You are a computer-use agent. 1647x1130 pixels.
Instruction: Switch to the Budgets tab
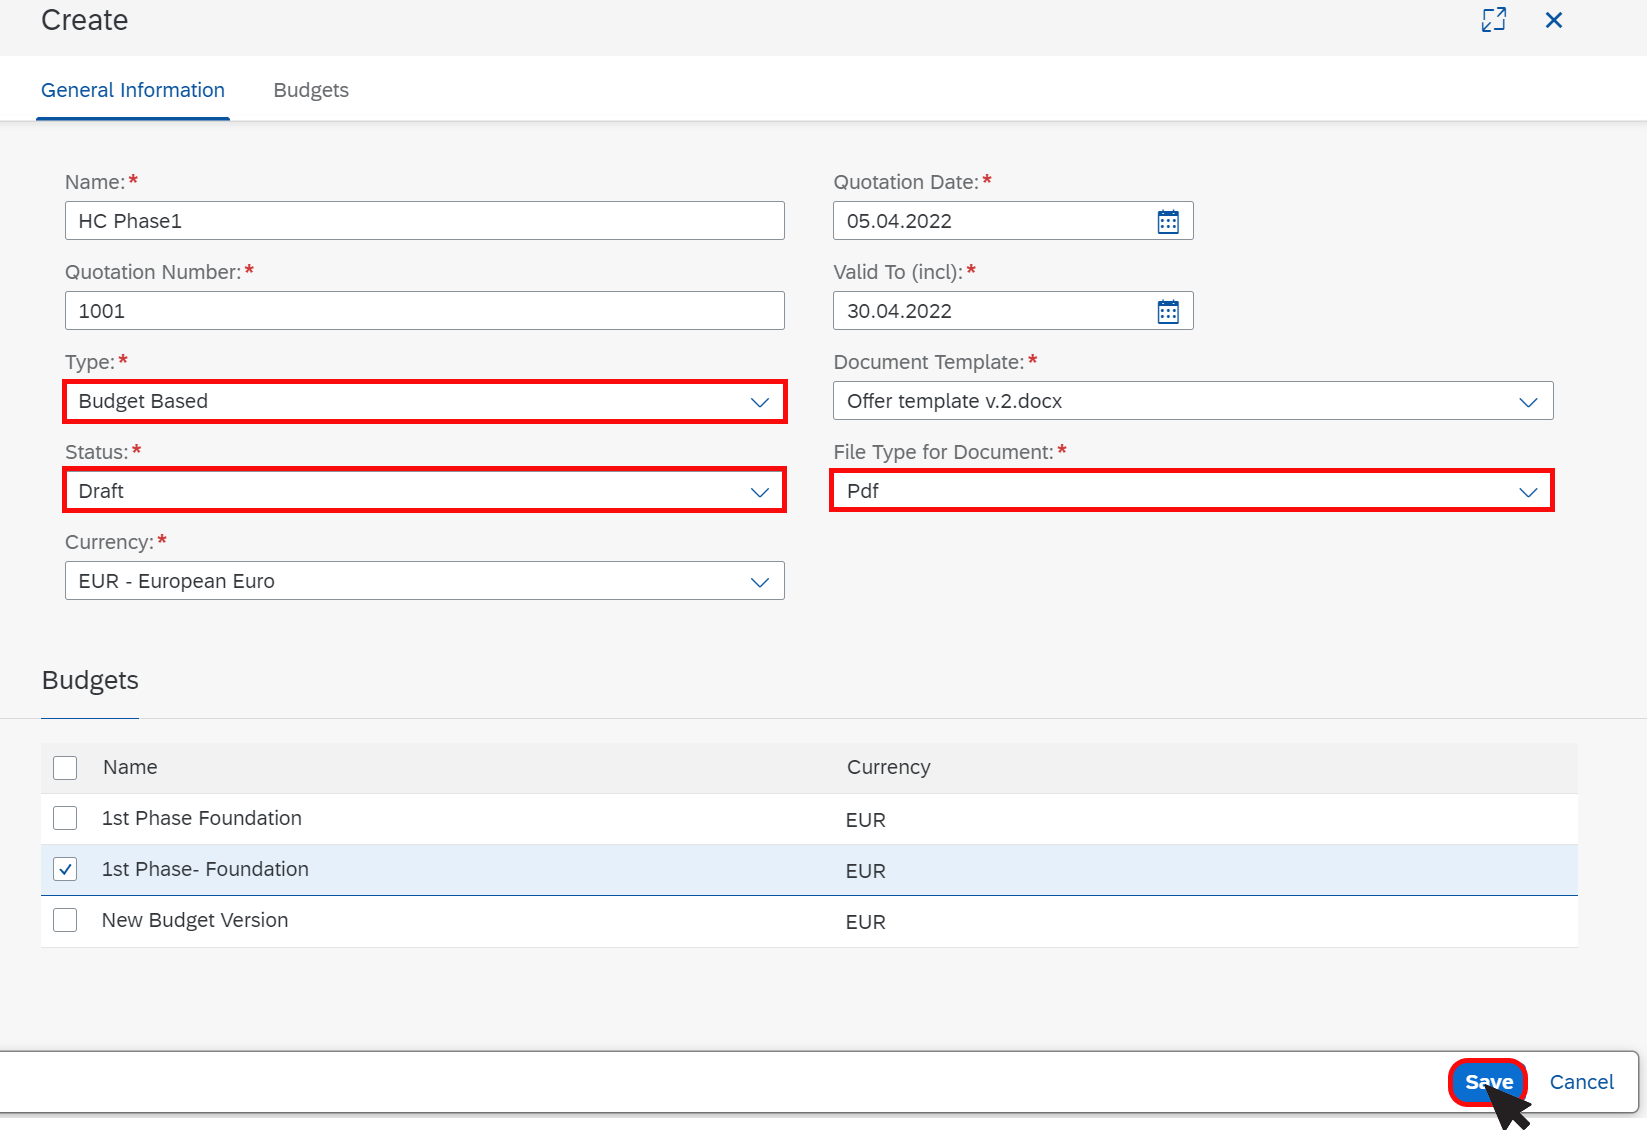click(x=311, y=90)
